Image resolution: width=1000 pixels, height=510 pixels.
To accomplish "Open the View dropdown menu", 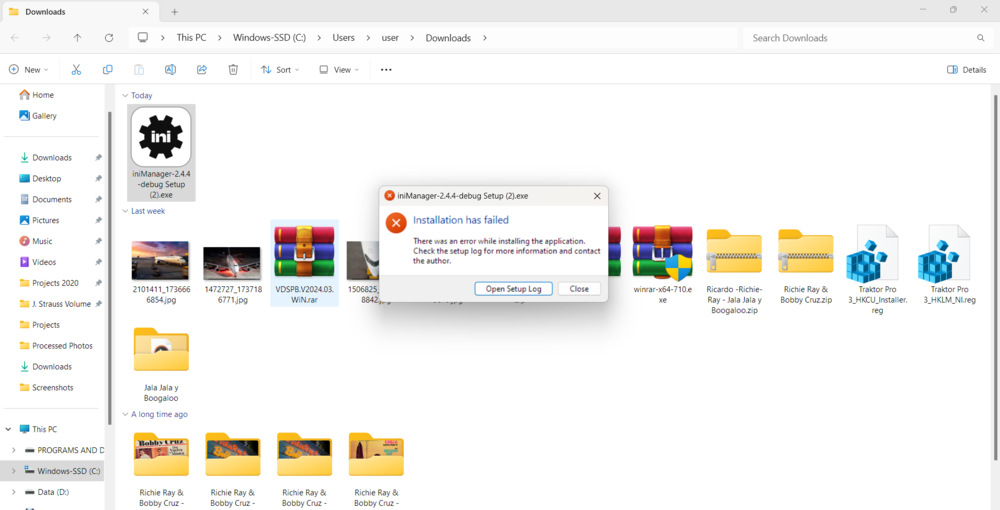I will click(x=338, y=70).
